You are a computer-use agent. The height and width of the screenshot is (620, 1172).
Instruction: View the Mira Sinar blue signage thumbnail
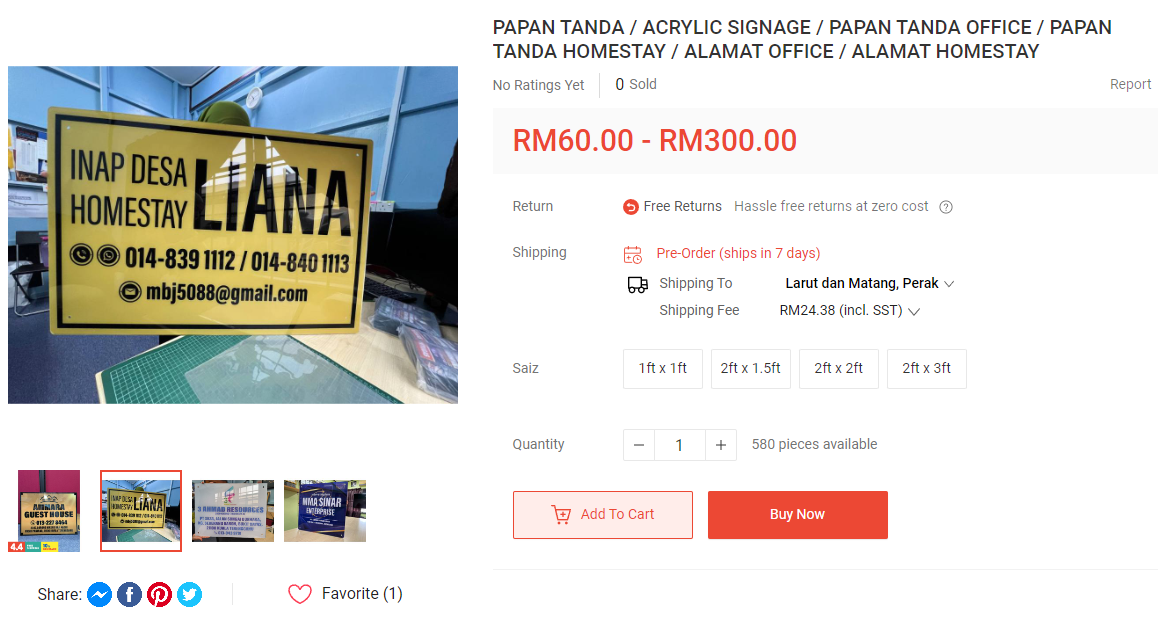325,511
